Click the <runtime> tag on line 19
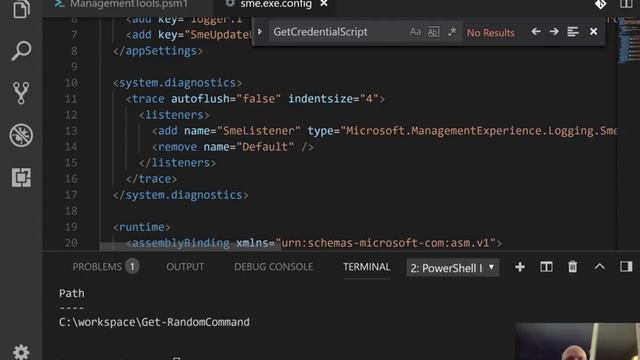Image resolution: width=640 pixels, height=360 pixels. (x=142, y=227)
